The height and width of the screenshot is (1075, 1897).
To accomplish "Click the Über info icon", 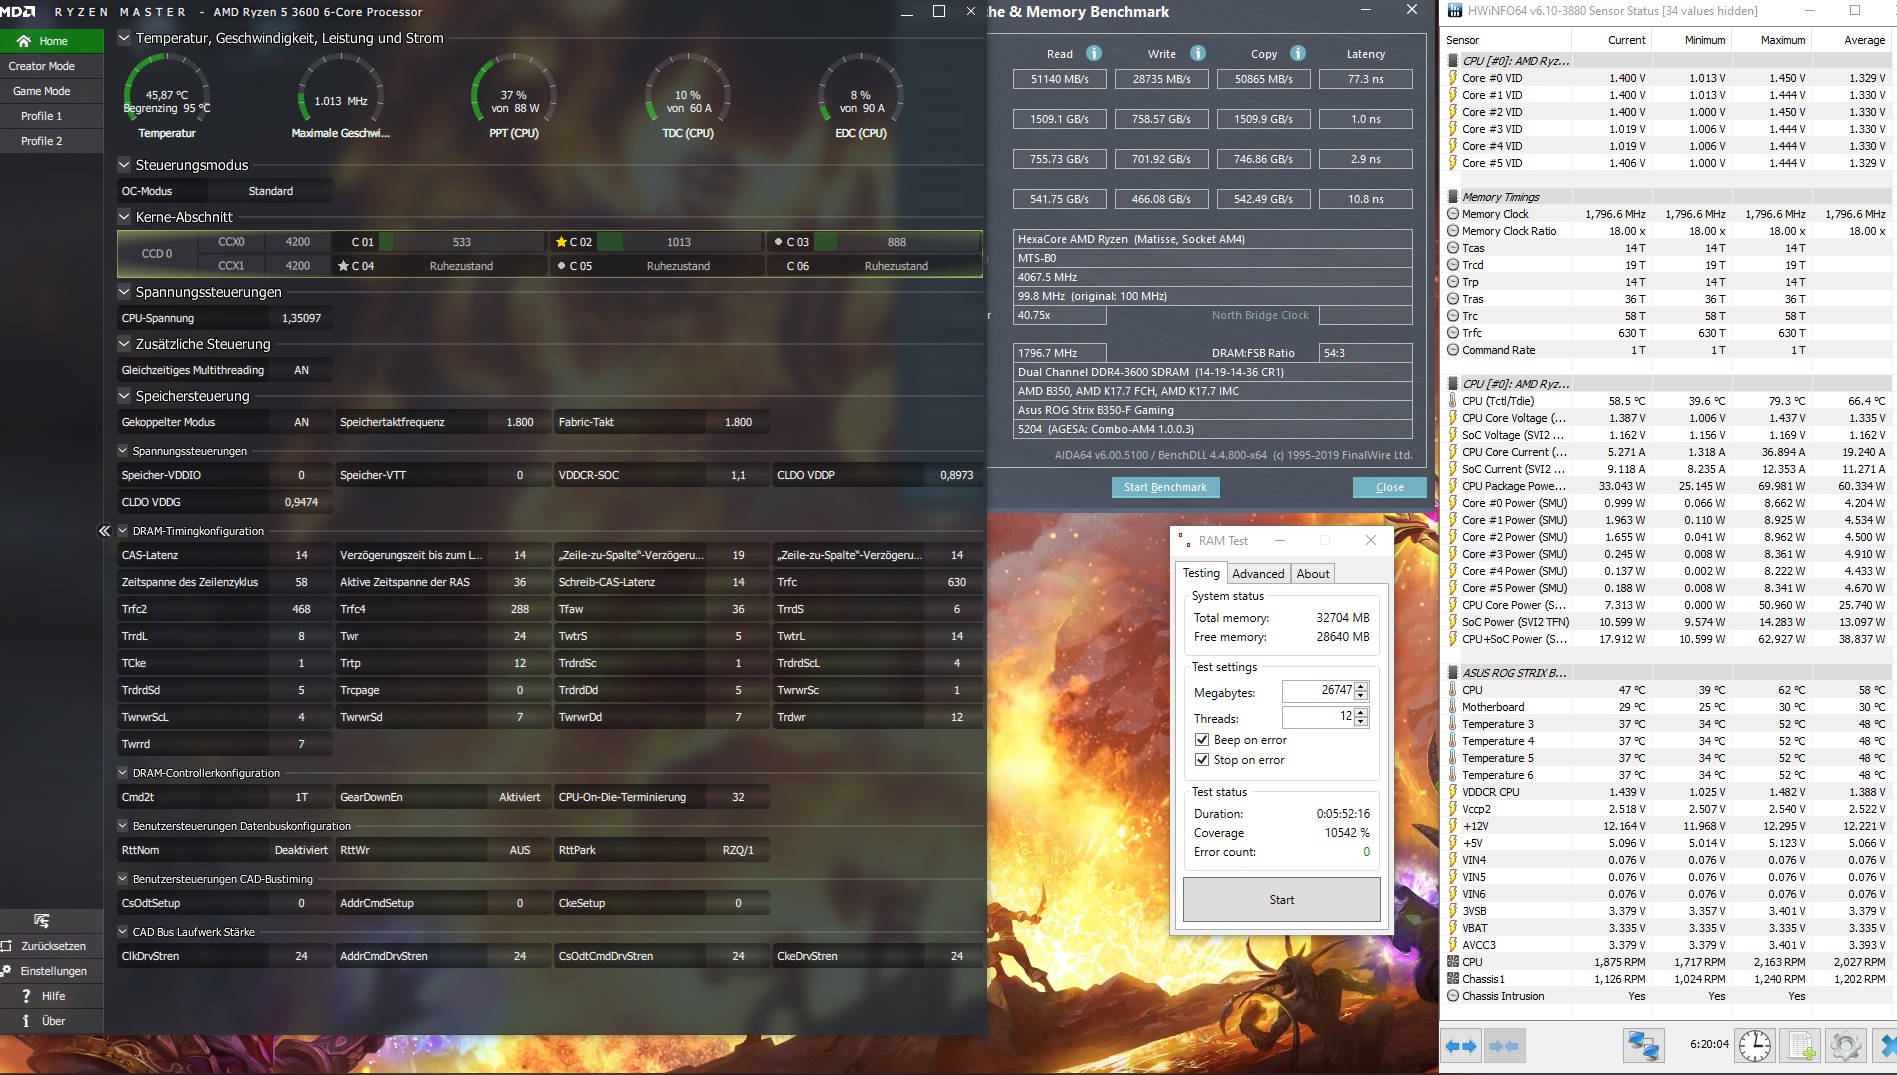I will [26, 1021].
